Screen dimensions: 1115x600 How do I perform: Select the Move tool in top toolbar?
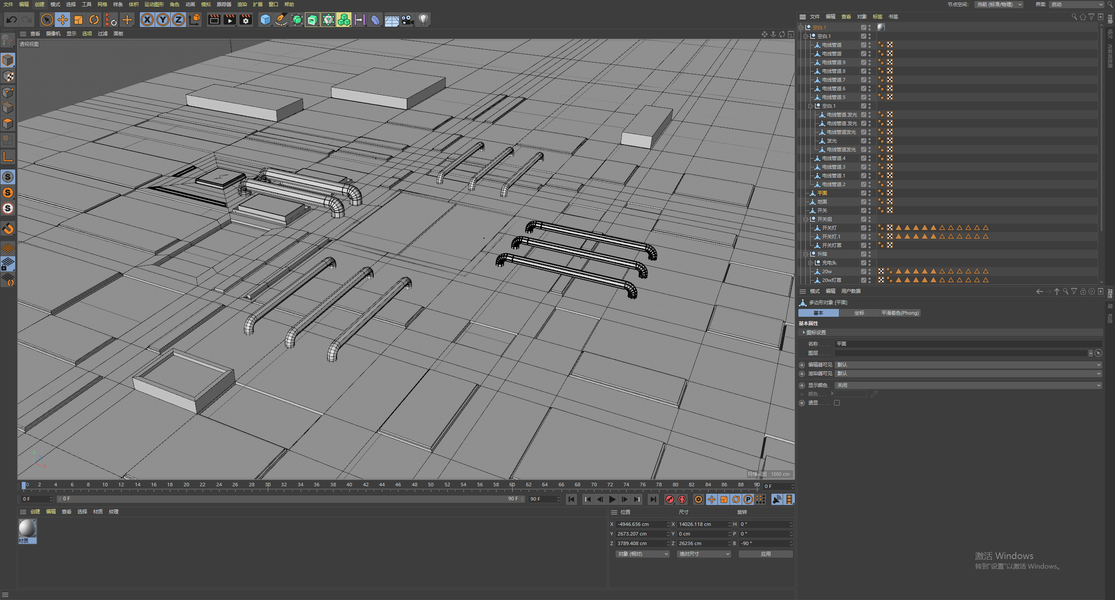coord(62,19)
